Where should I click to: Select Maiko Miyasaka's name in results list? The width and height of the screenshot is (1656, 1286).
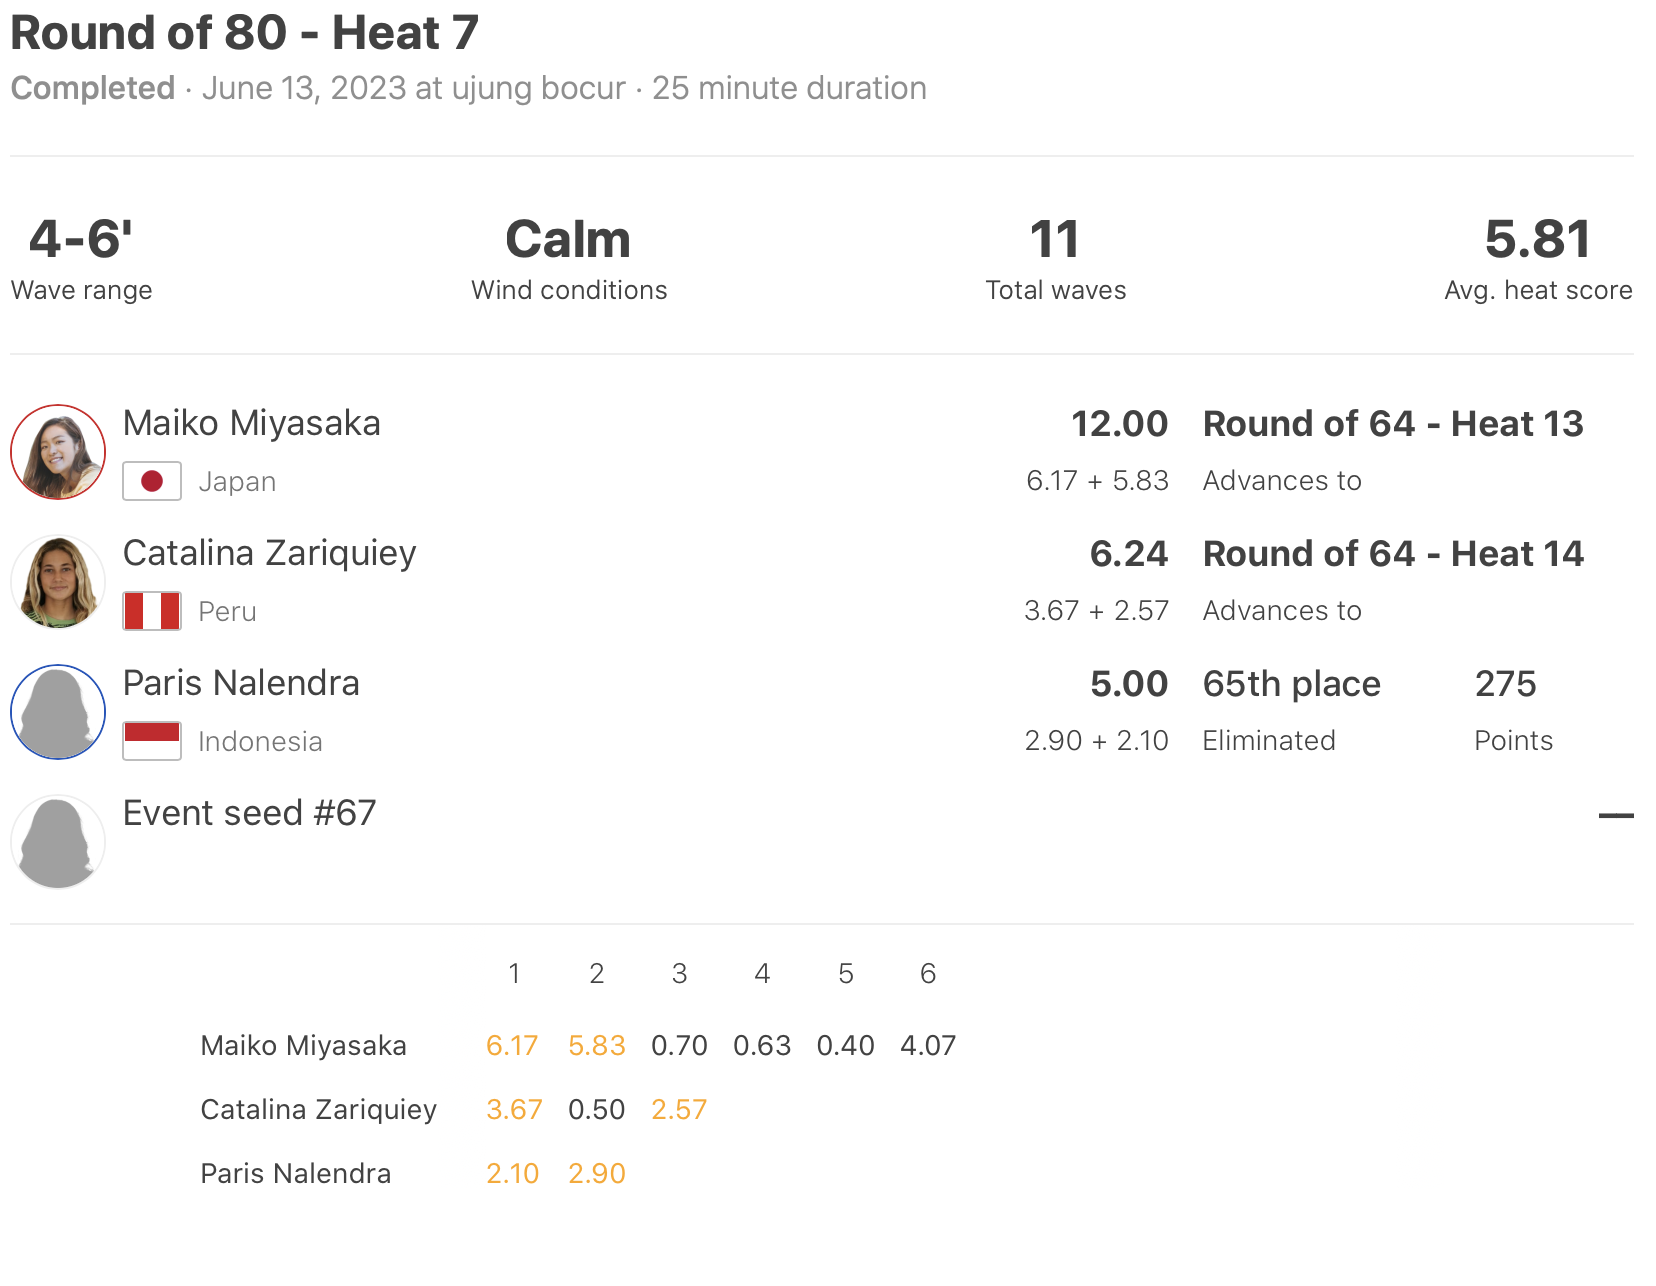click(x=252, y=424)
